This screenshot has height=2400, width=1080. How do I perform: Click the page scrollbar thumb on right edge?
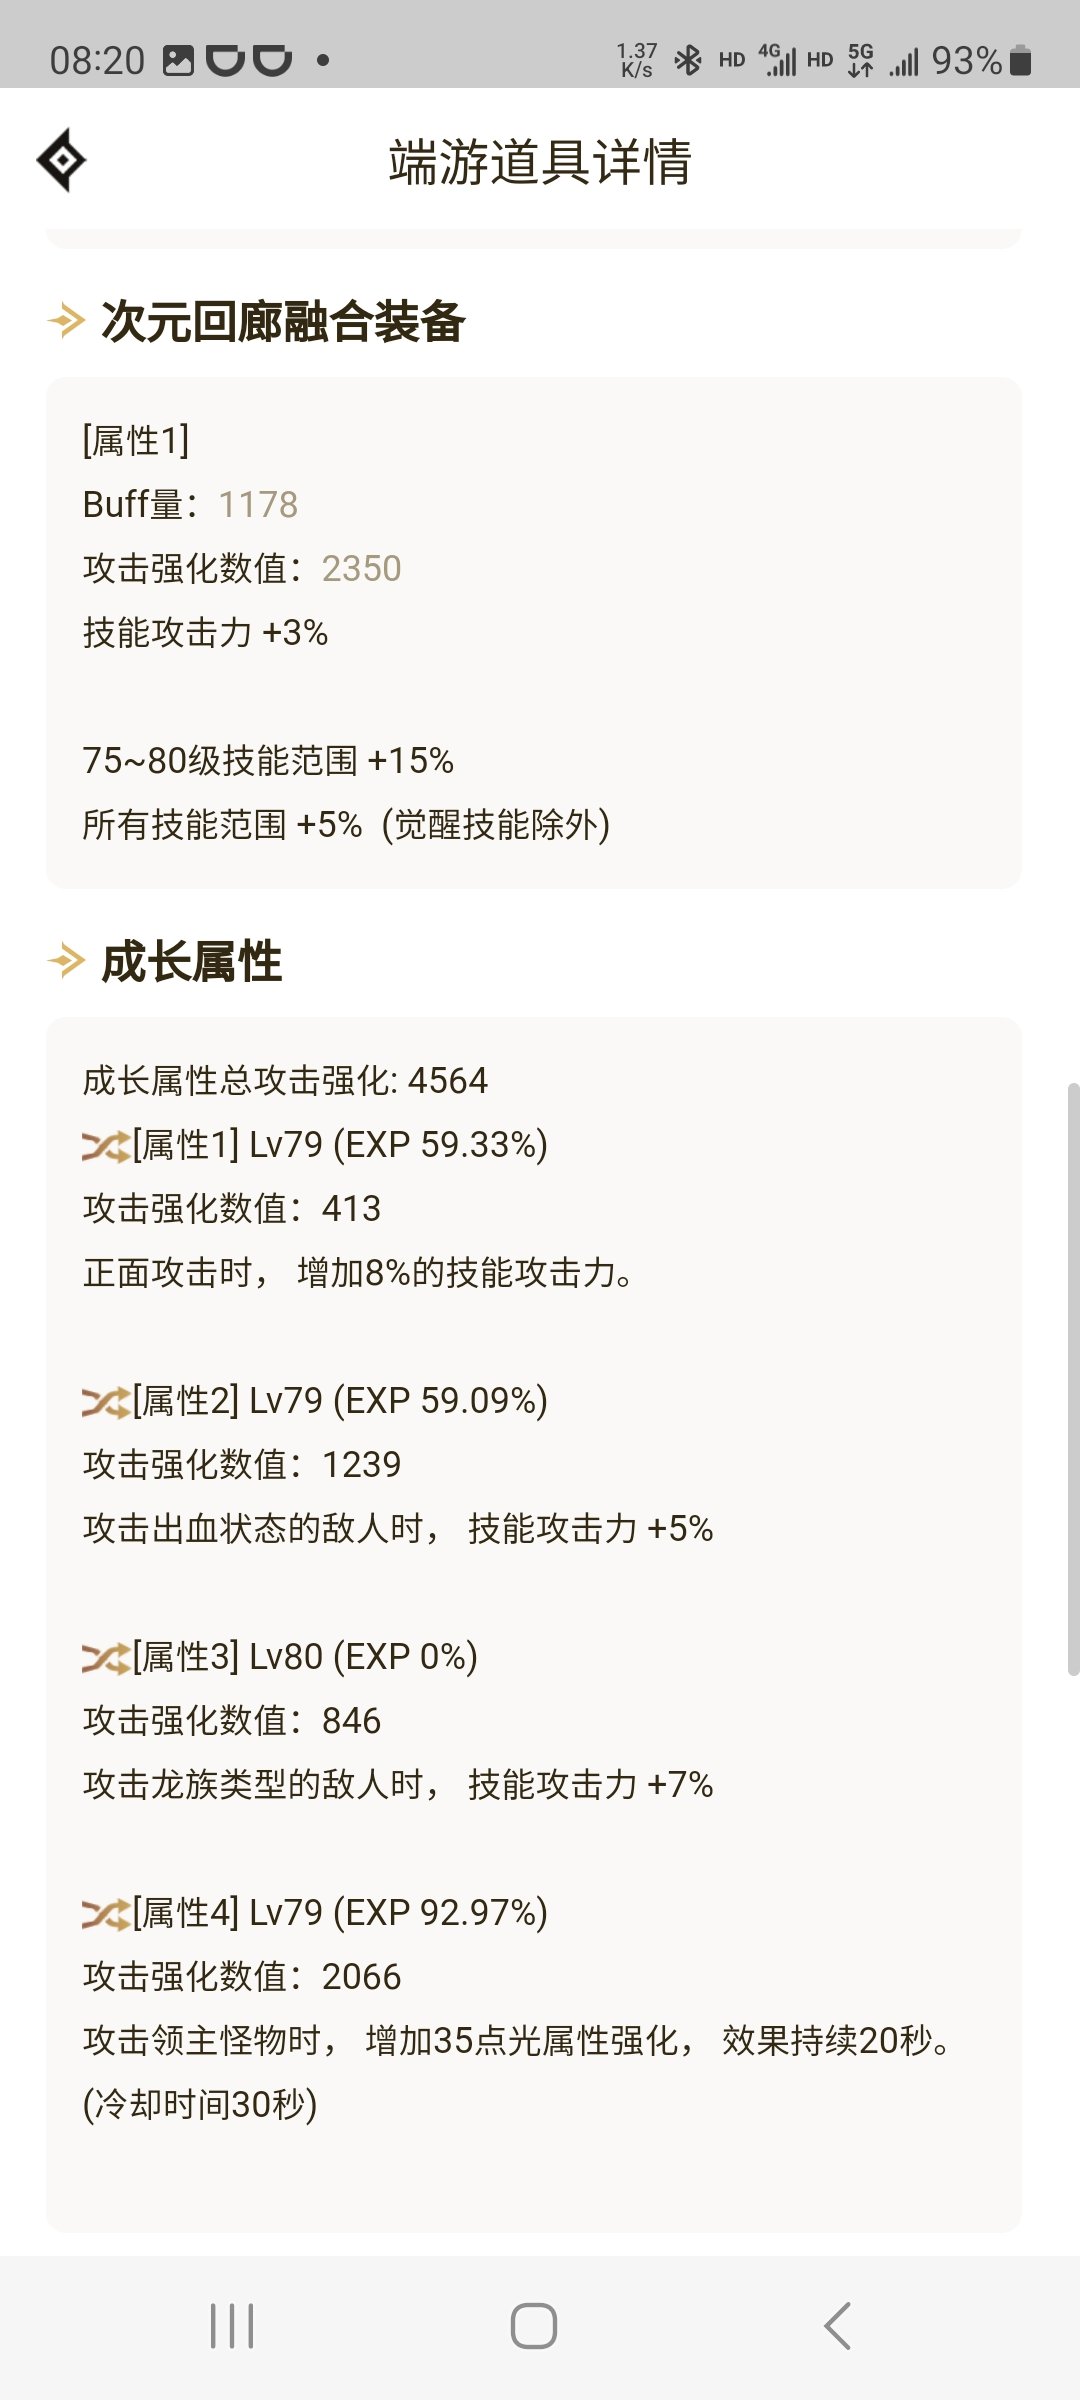(1074, 1378)
